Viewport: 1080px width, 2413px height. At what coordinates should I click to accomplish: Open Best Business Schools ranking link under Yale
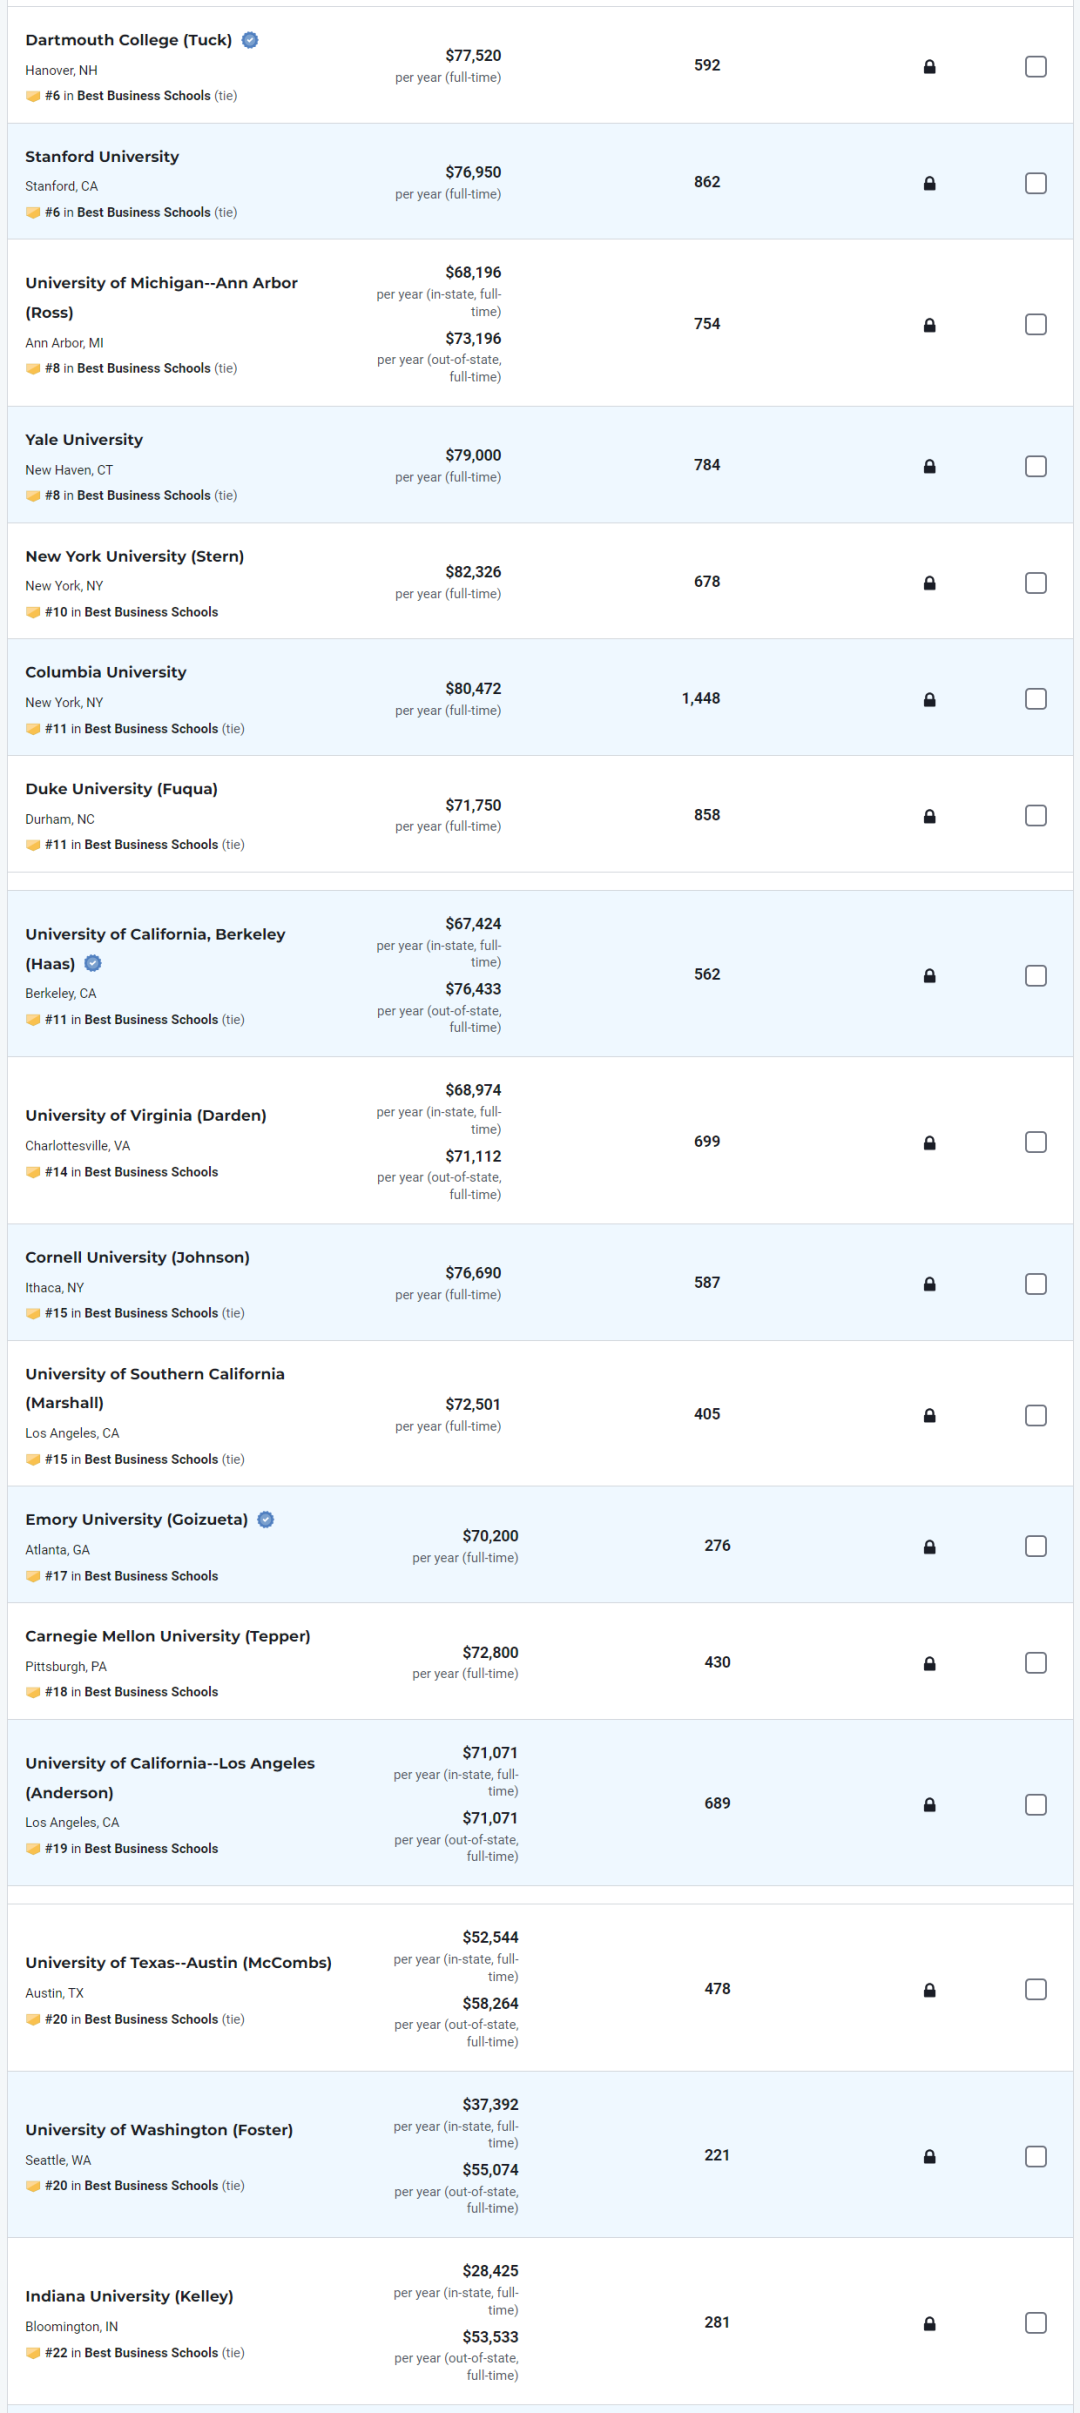(144, 495)
